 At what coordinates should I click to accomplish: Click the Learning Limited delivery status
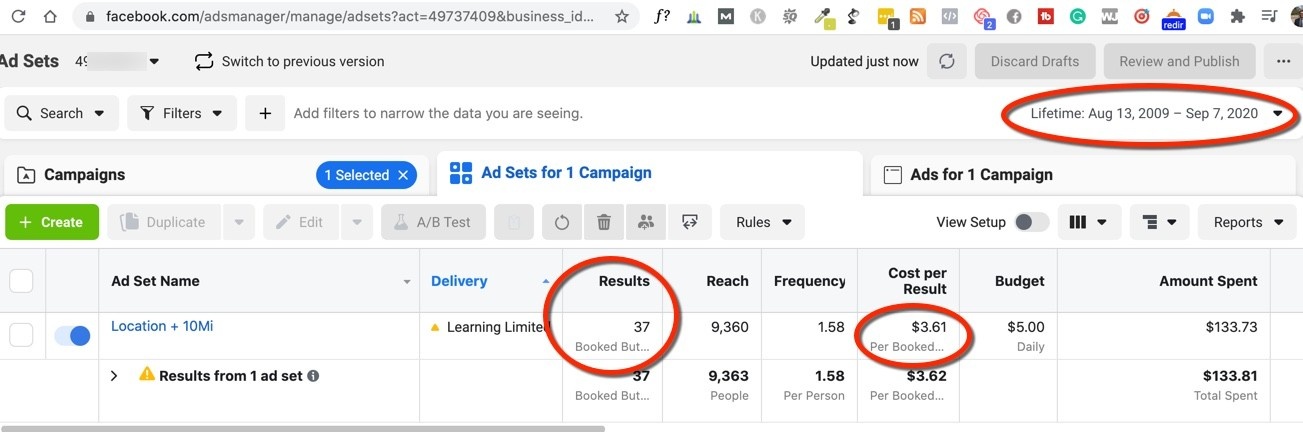pyautogui.click(x=498, y=326)
